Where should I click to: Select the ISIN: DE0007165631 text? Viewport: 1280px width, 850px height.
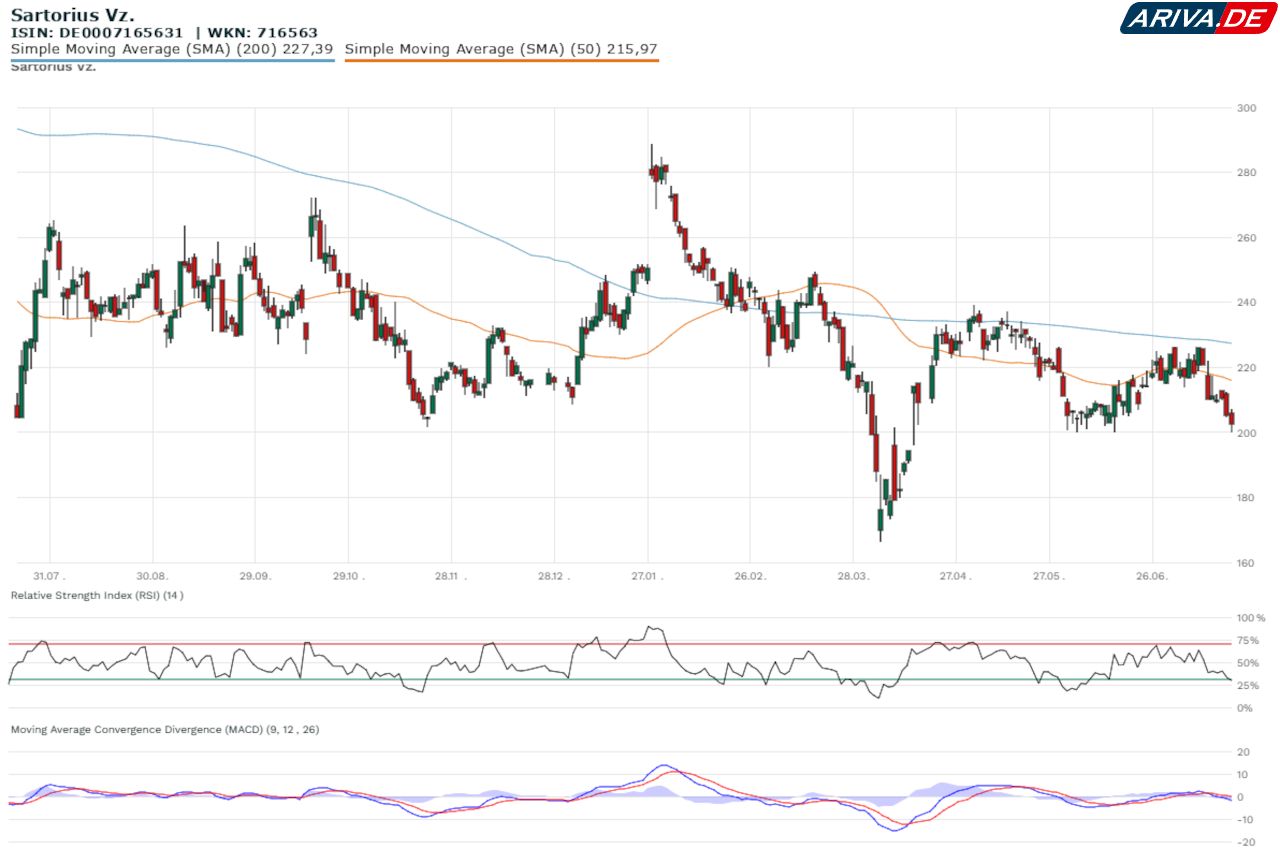pos(97,32)
